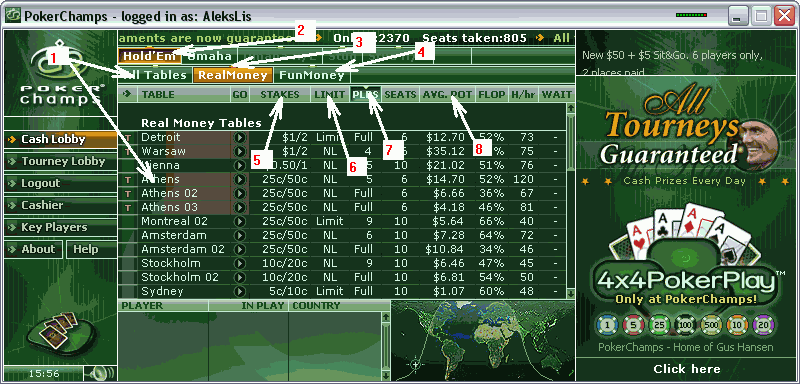Select the Omaha game tab
800x384 pixels.
[207, 56]
